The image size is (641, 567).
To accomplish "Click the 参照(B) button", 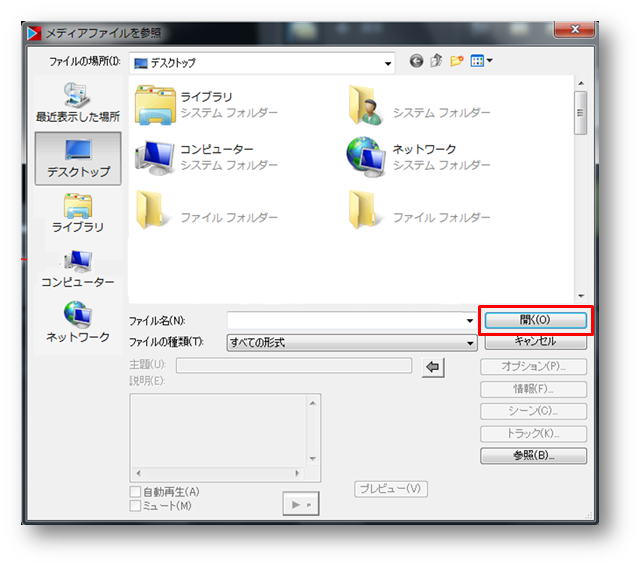I will point(533,455).
